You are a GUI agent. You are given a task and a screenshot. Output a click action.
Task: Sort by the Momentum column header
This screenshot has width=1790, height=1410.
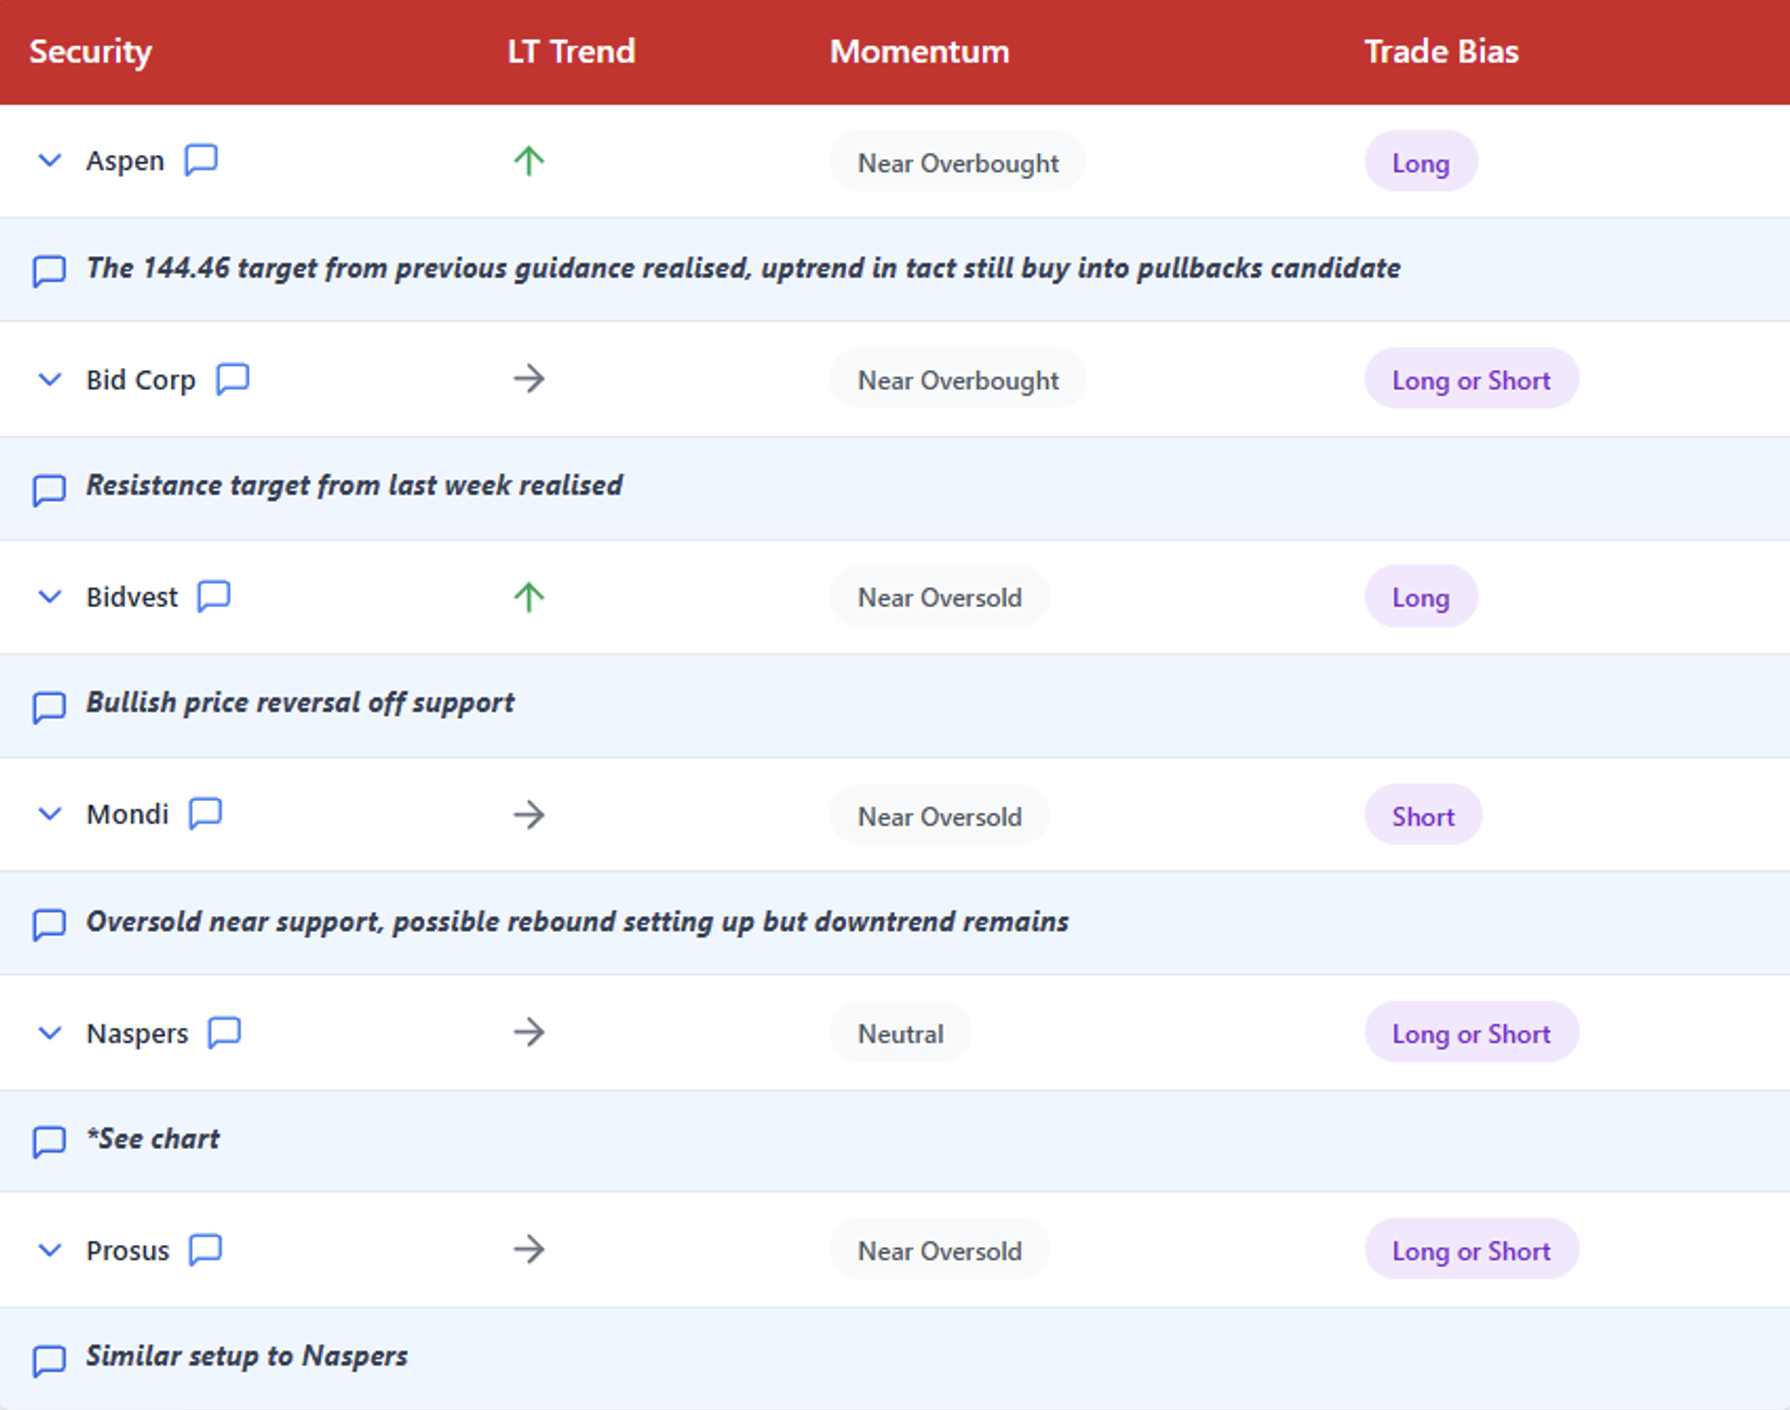pyautogui.click(x=919, y=52)
